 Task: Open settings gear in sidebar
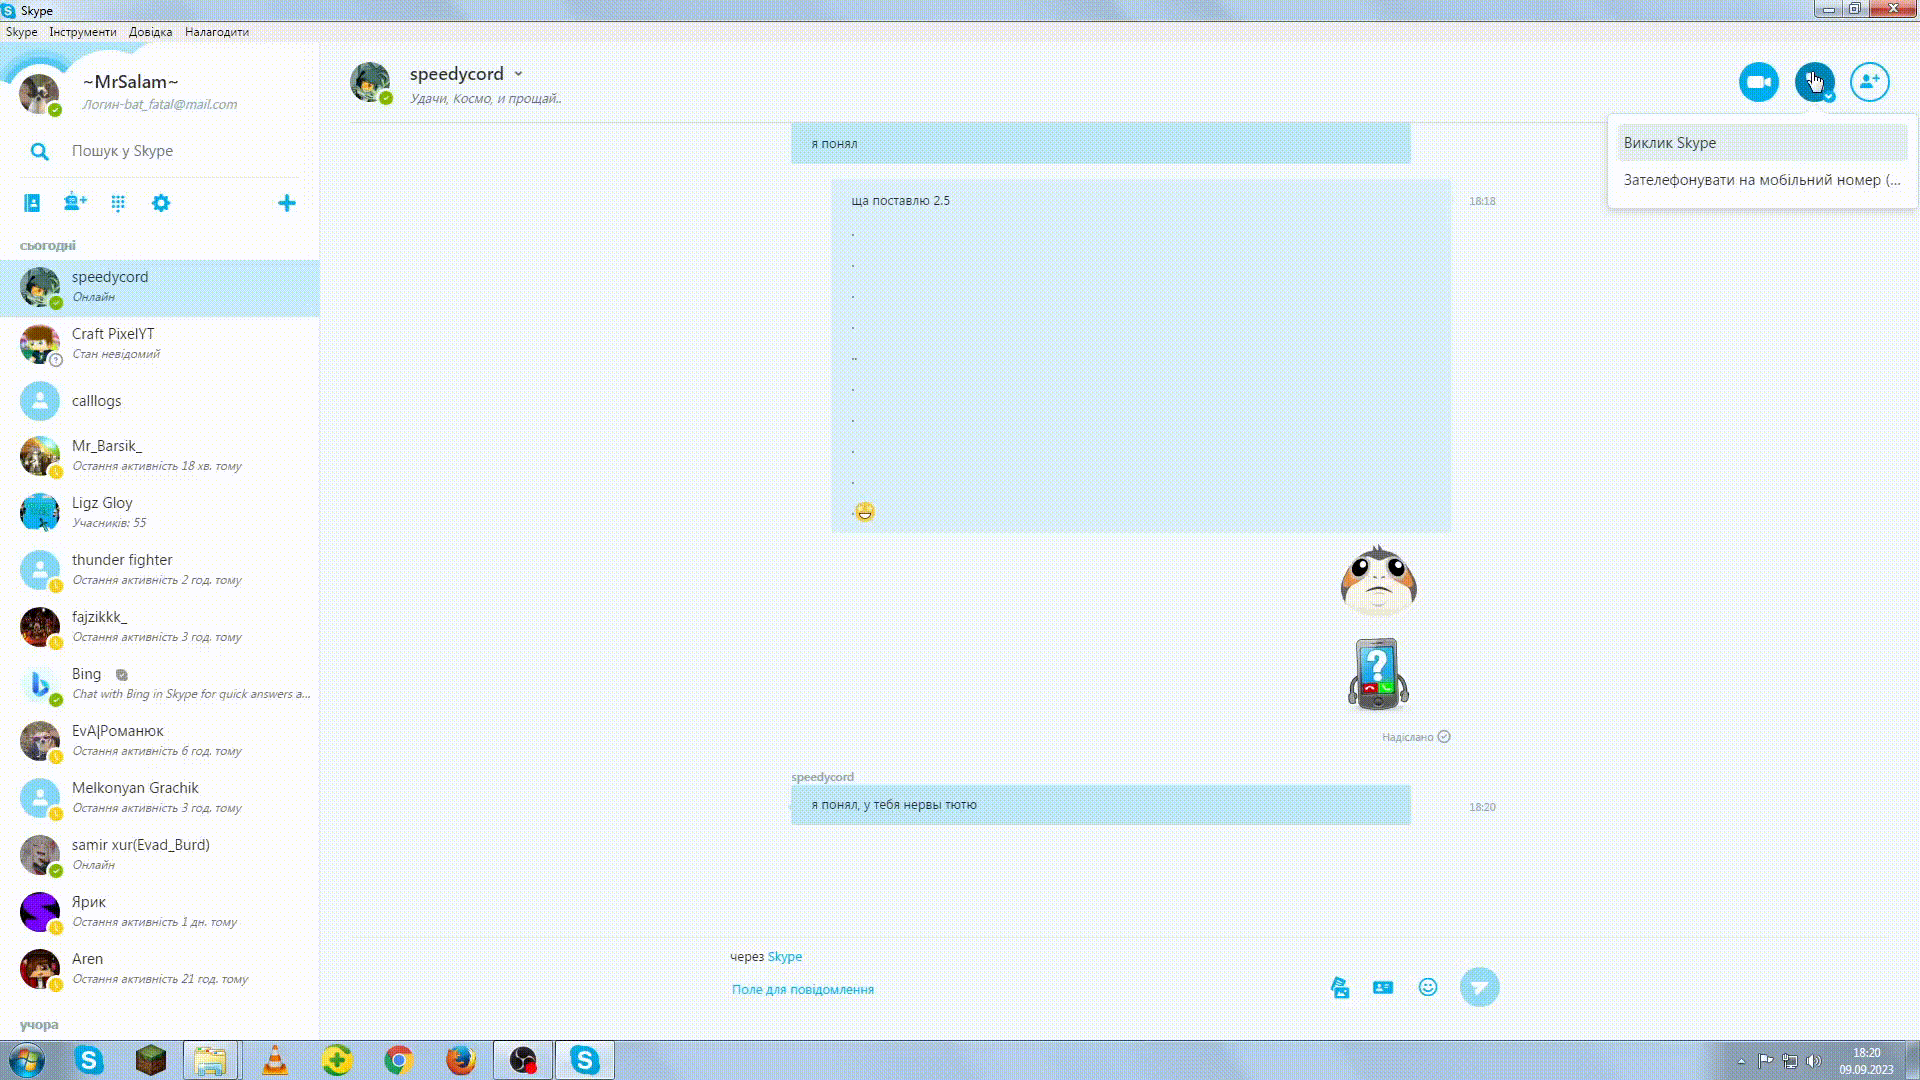161,203
